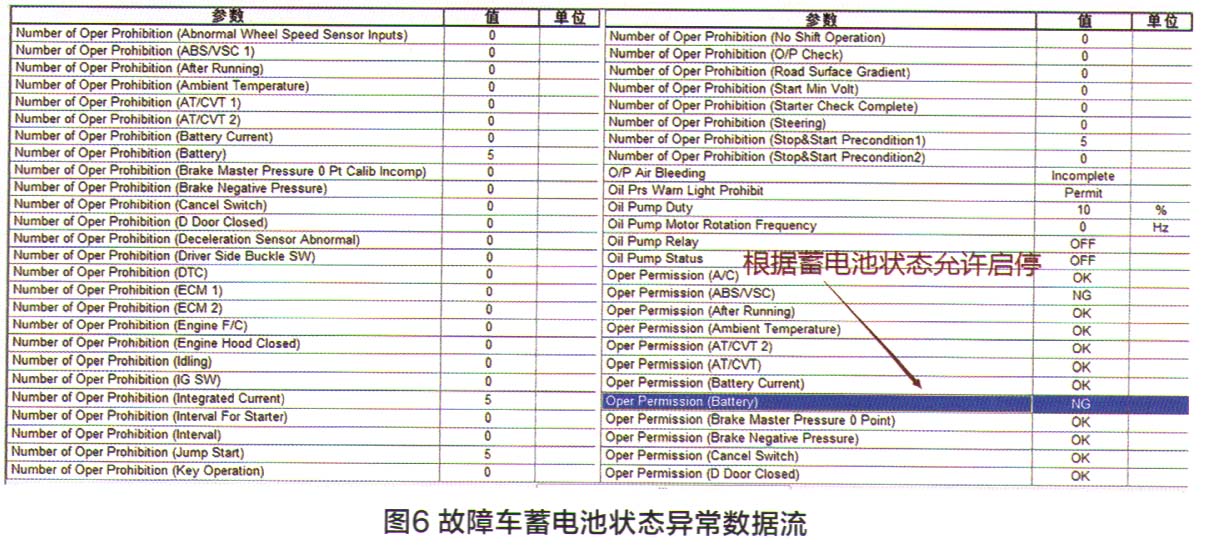Screen dimensions: 1209x556
Task: Select NG value of Oper Permission (Battery)
Action: 1081,405
